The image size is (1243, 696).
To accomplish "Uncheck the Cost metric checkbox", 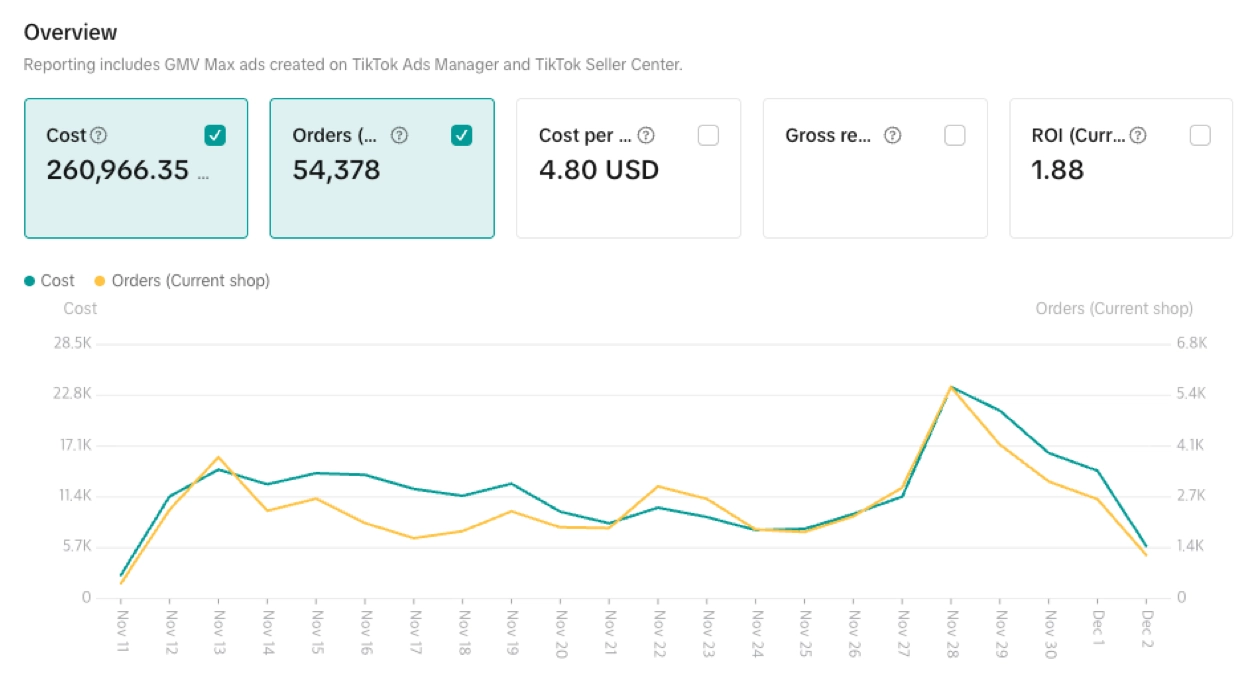I will [215, 136].
